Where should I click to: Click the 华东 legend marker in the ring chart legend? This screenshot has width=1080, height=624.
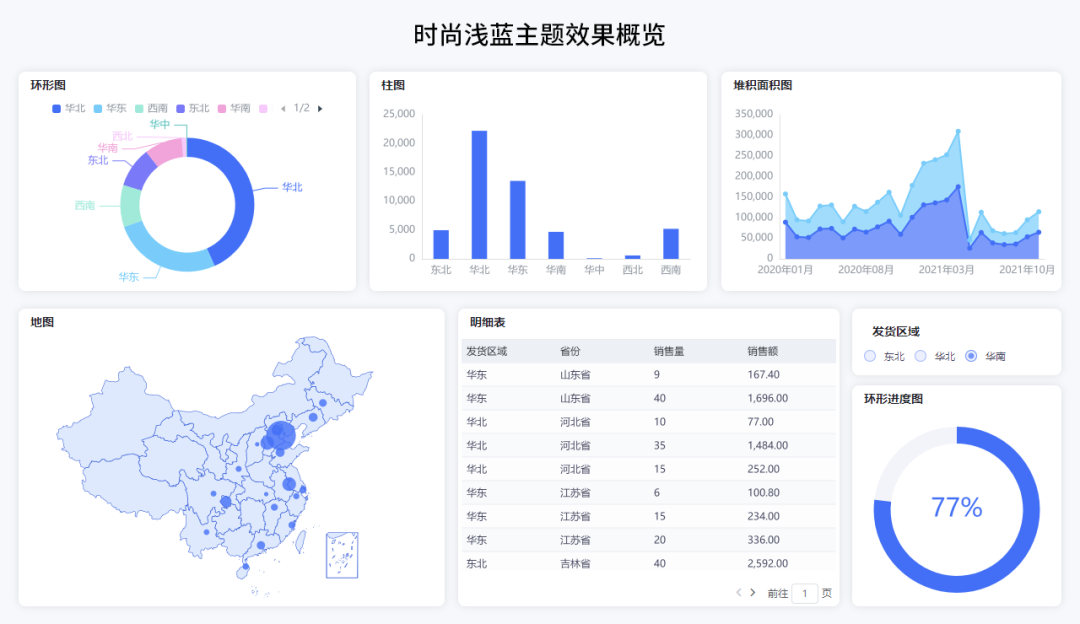click(96, 108)
